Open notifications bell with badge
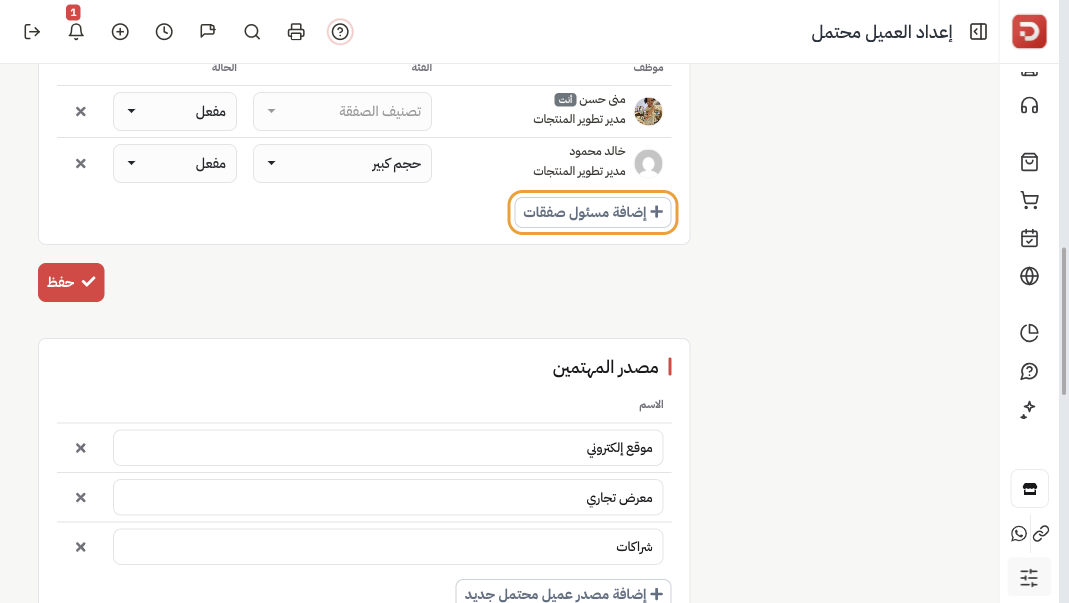The image size is (1069, 603). point(76,31)
